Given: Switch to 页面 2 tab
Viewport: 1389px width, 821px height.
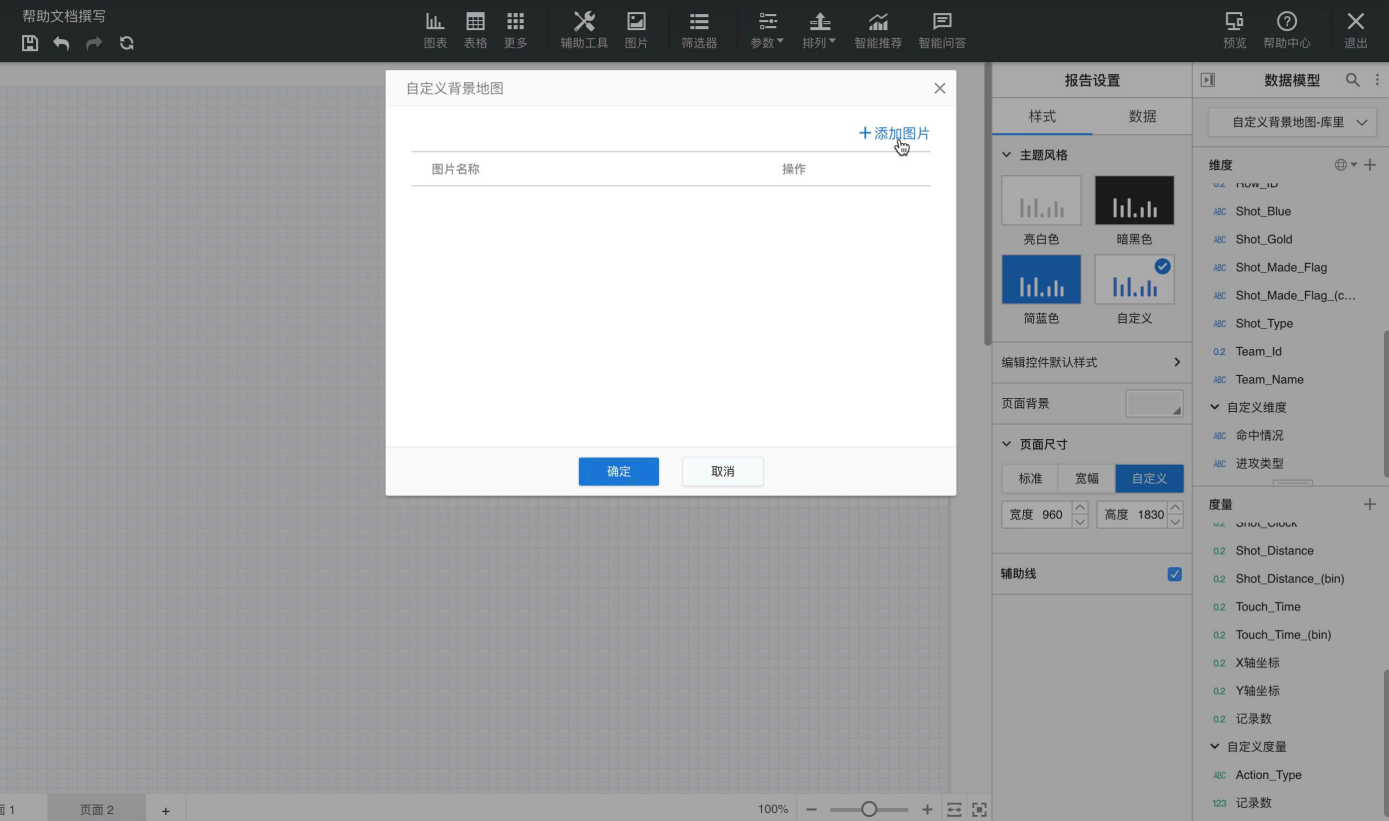Looking at the screenshot, I should (x=97, y=809).
